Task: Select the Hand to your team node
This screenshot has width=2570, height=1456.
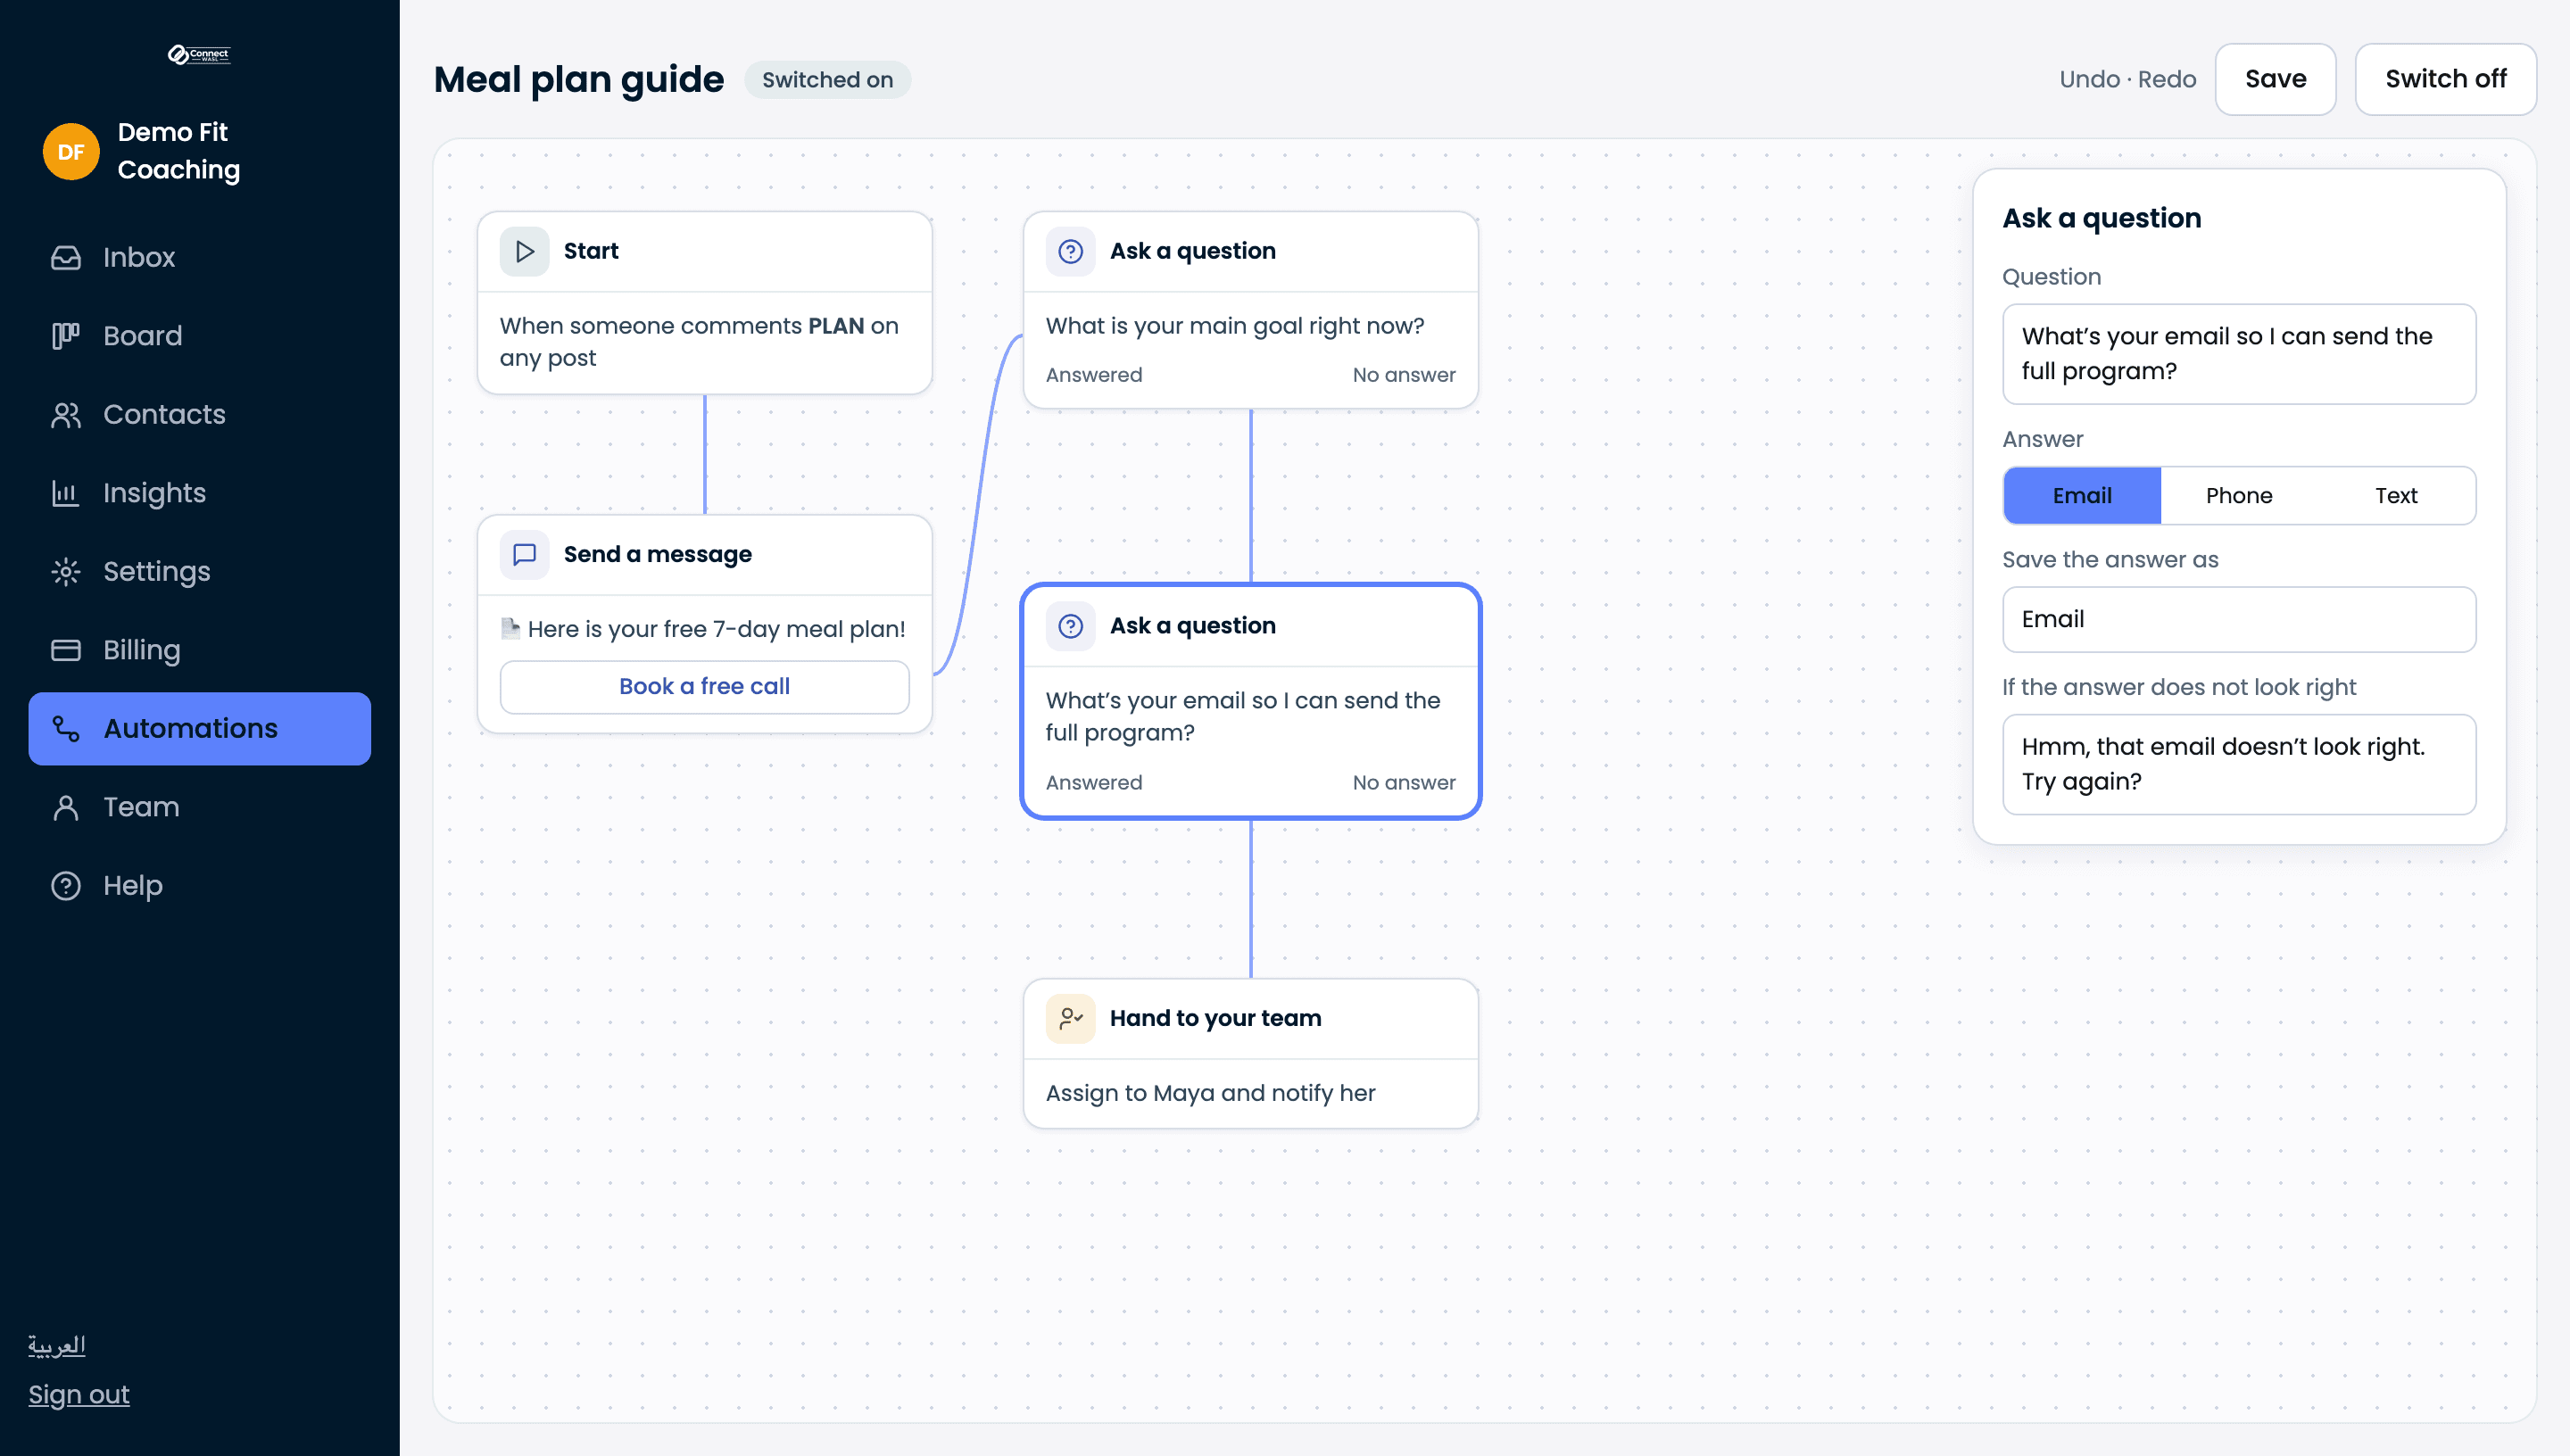Action: point(1250,1053)
